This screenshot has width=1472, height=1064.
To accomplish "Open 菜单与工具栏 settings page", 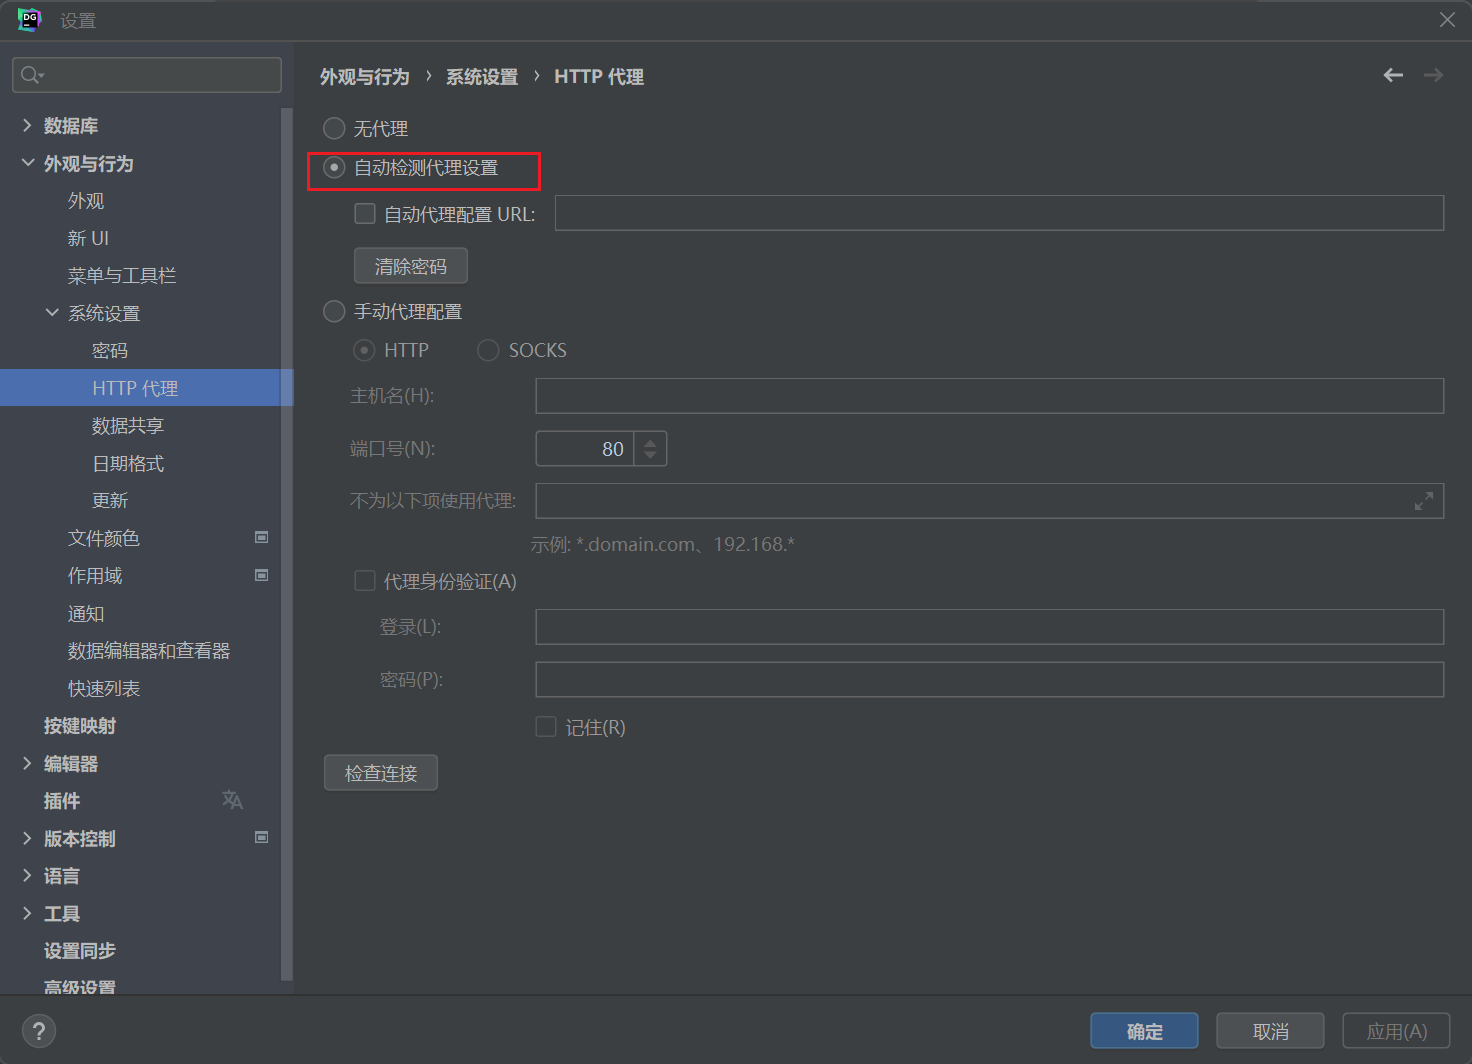I will 122,276.
